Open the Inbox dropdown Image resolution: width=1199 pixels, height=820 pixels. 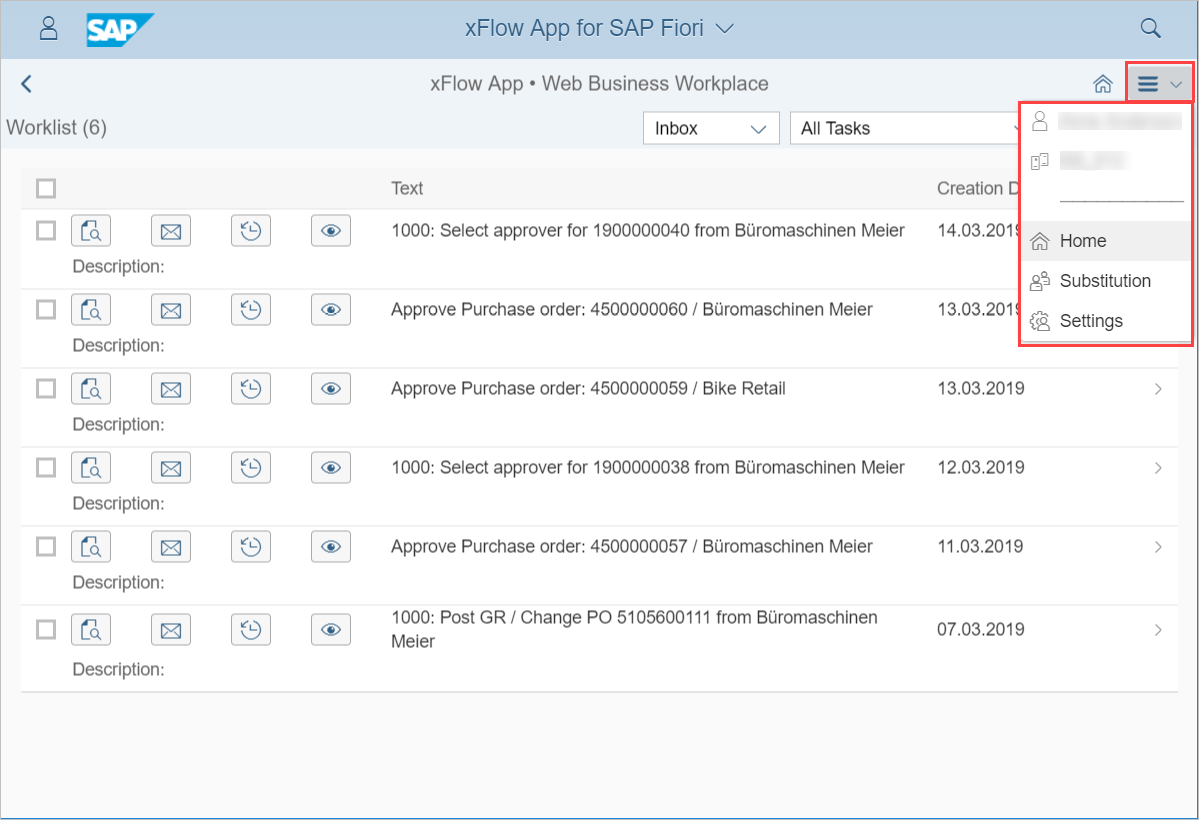[x=710, y=128]
